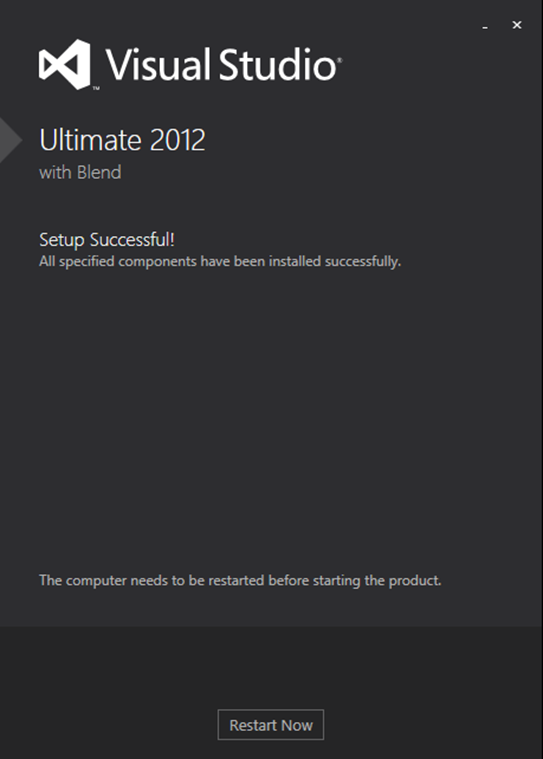Click the gray arrow on the left edge
This screenshot has height=759, width=543.
11,140
